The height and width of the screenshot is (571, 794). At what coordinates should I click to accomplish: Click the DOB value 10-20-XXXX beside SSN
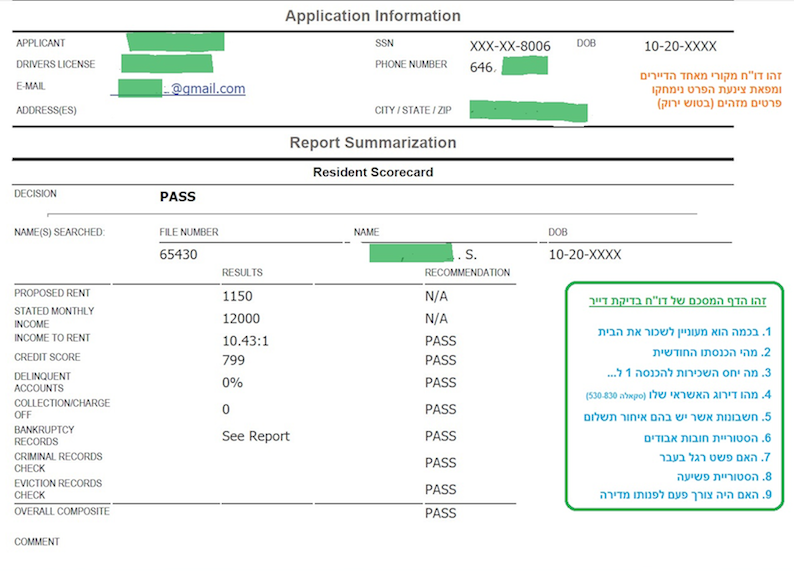click(x=680, y=47)
